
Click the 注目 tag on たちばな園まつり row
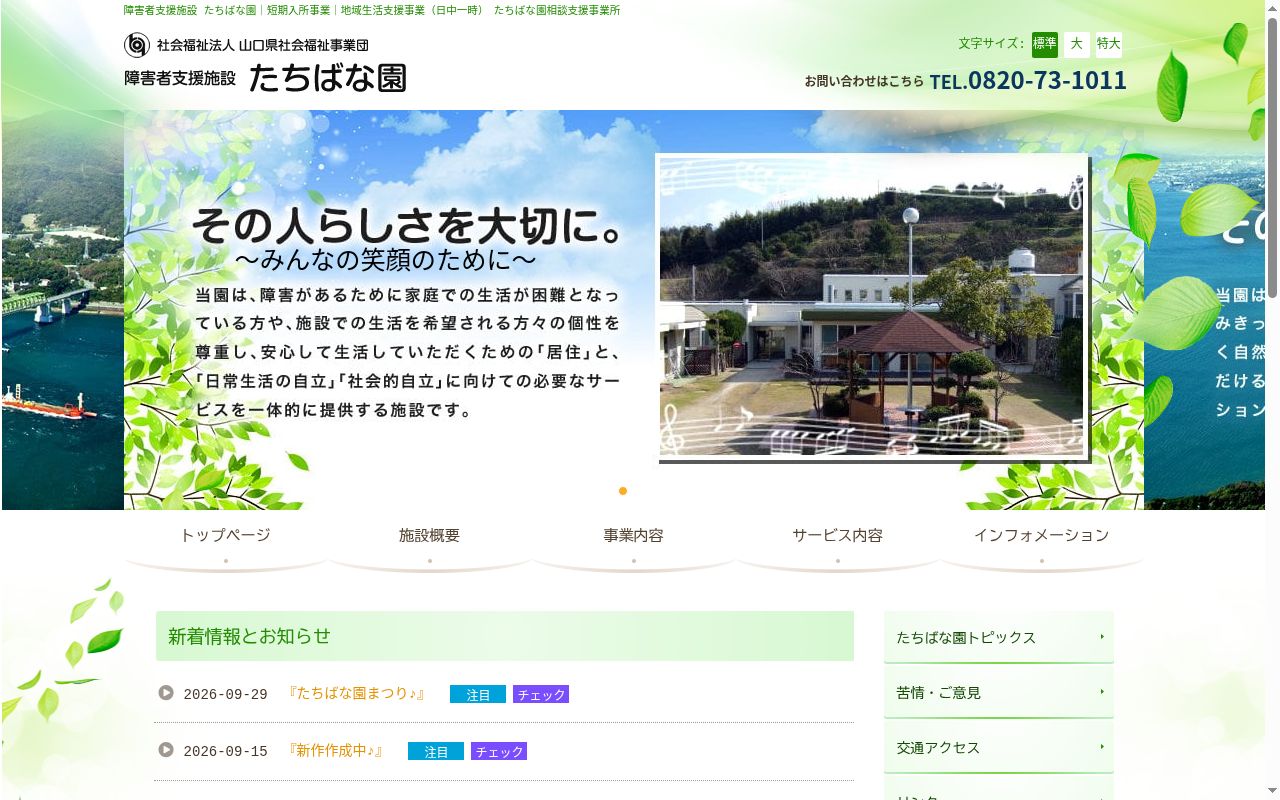point(478,694)
